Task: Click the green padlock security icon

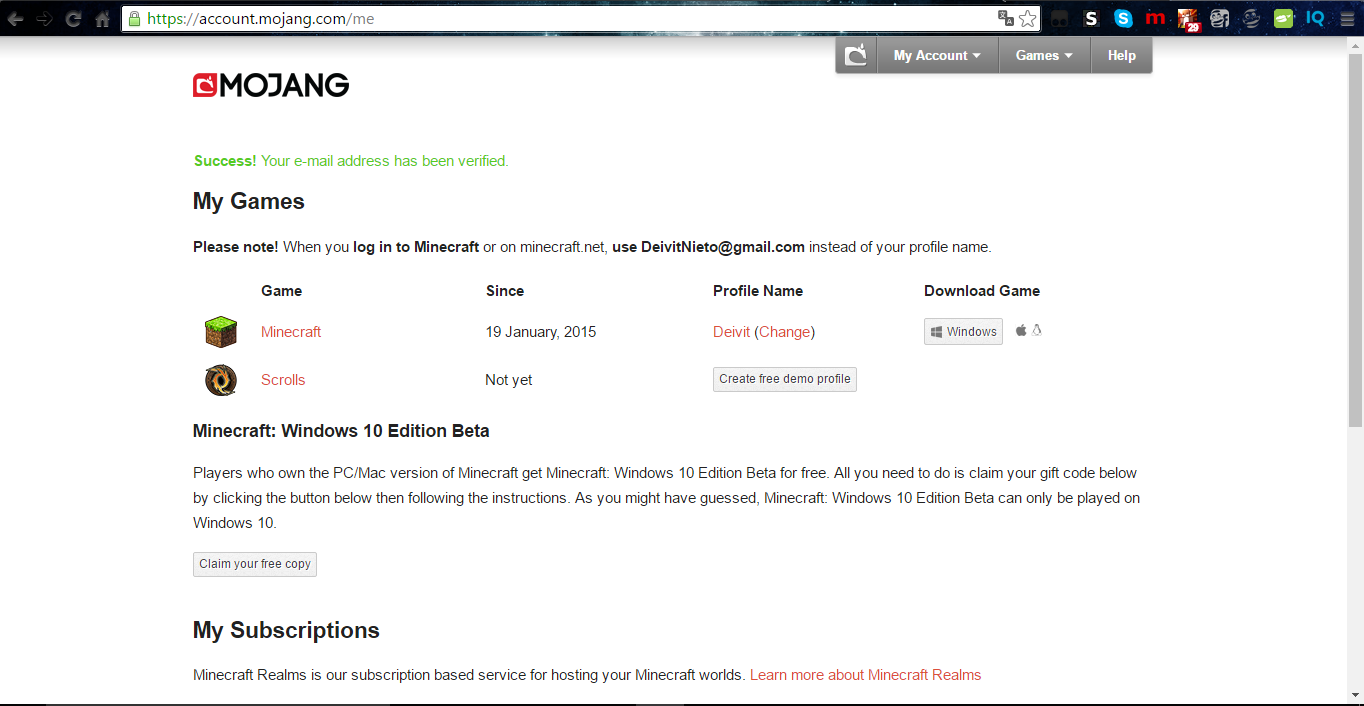Action: 134,18
